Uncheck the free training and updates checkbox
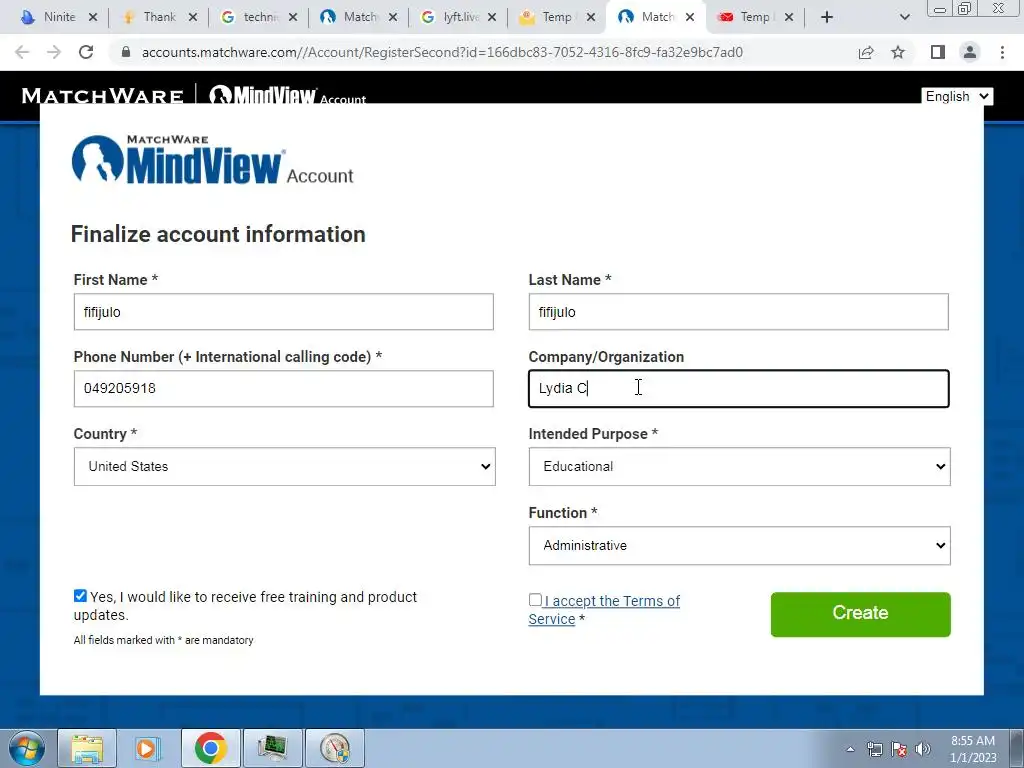This screenshot has width=1024, height=768. click(x=80, y=596)
